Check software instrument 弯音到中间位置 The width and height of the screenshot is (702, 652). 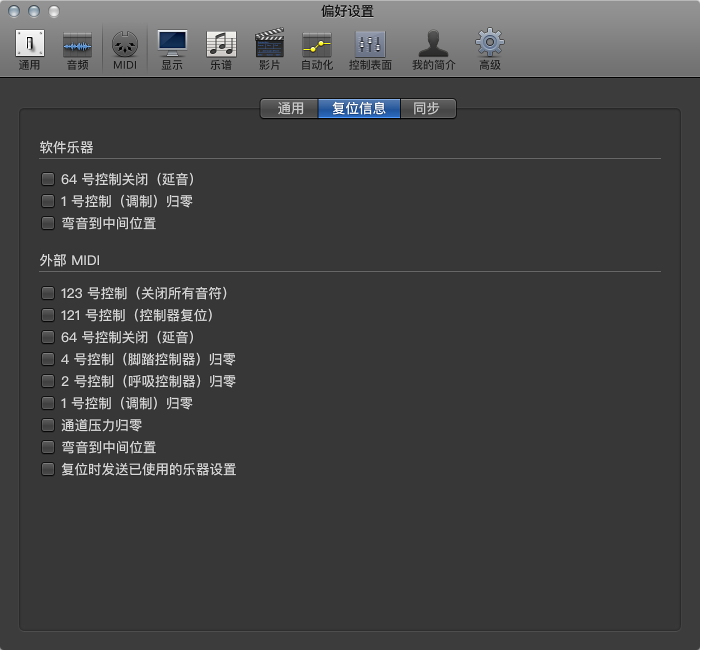(x=48, y=223)
